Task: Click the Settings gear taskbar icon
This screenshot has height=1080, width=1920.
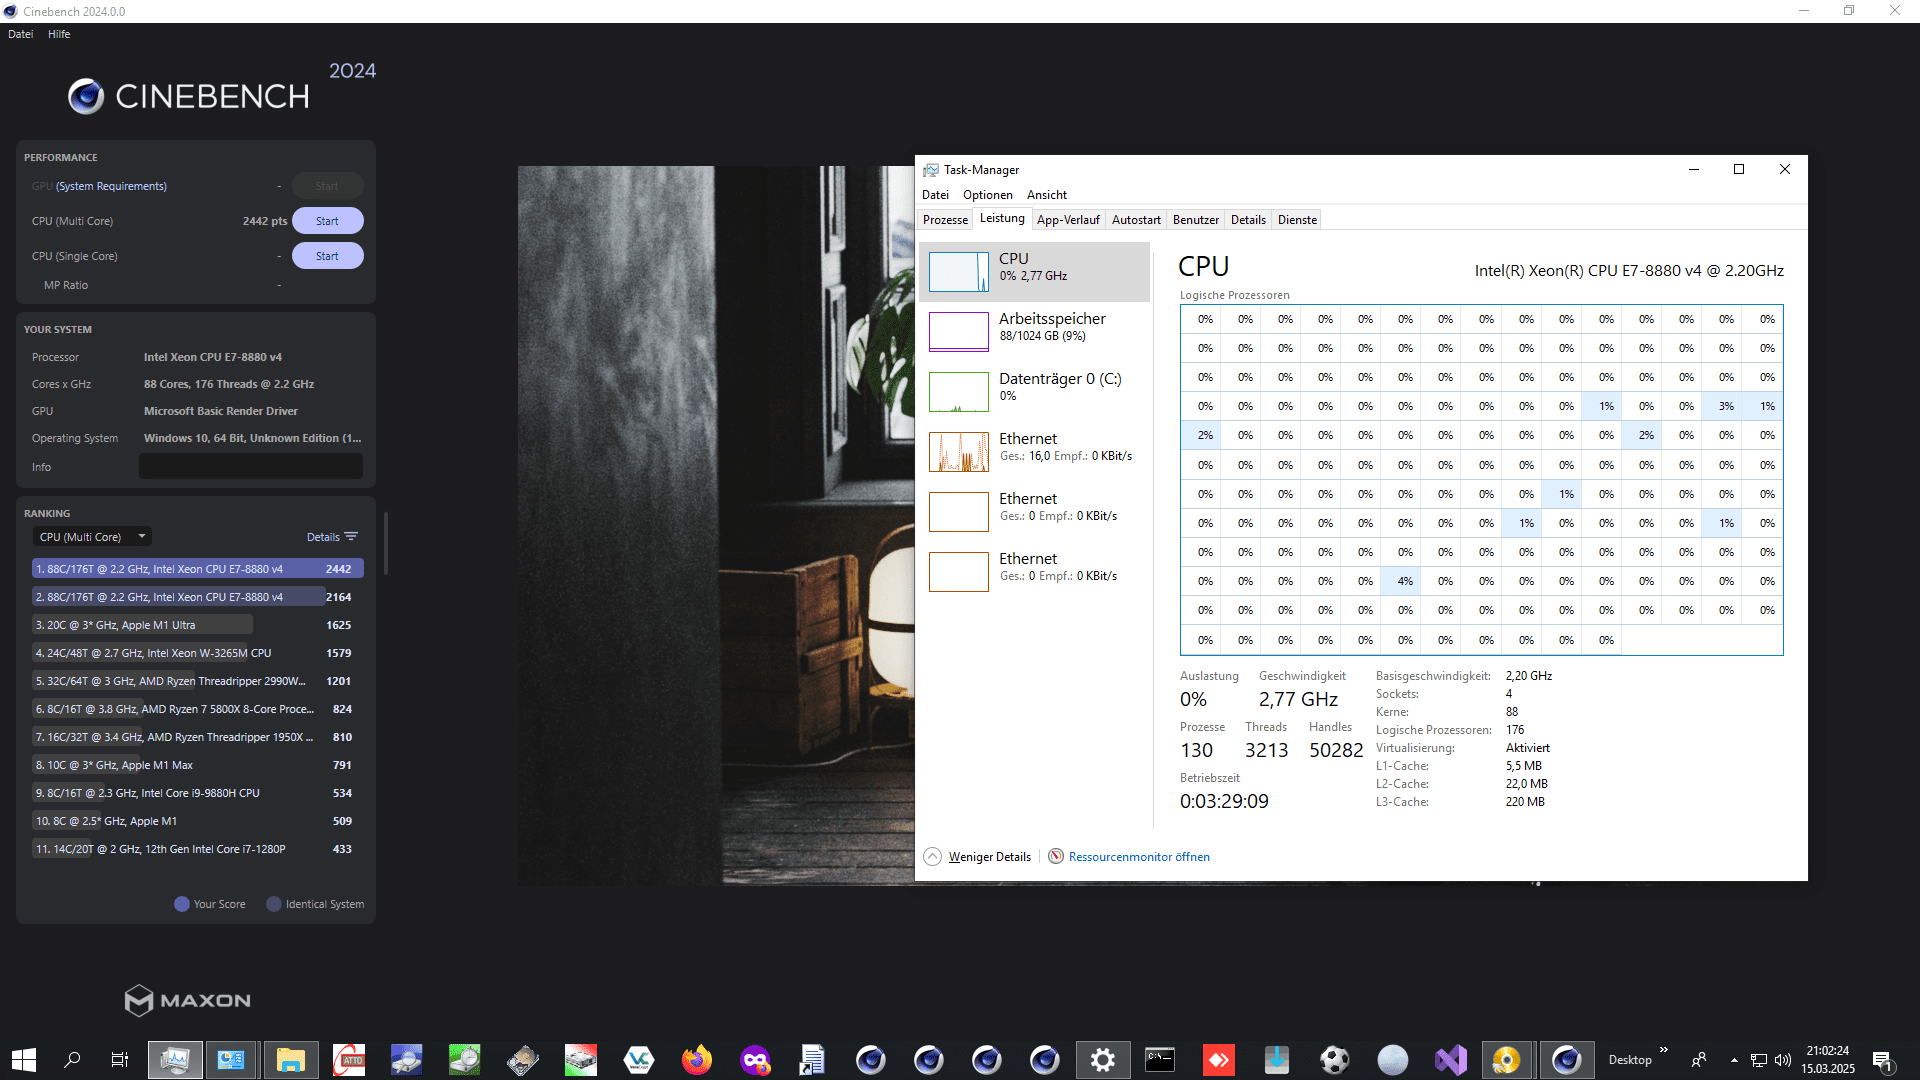Action: (x=1103, y=1060)
